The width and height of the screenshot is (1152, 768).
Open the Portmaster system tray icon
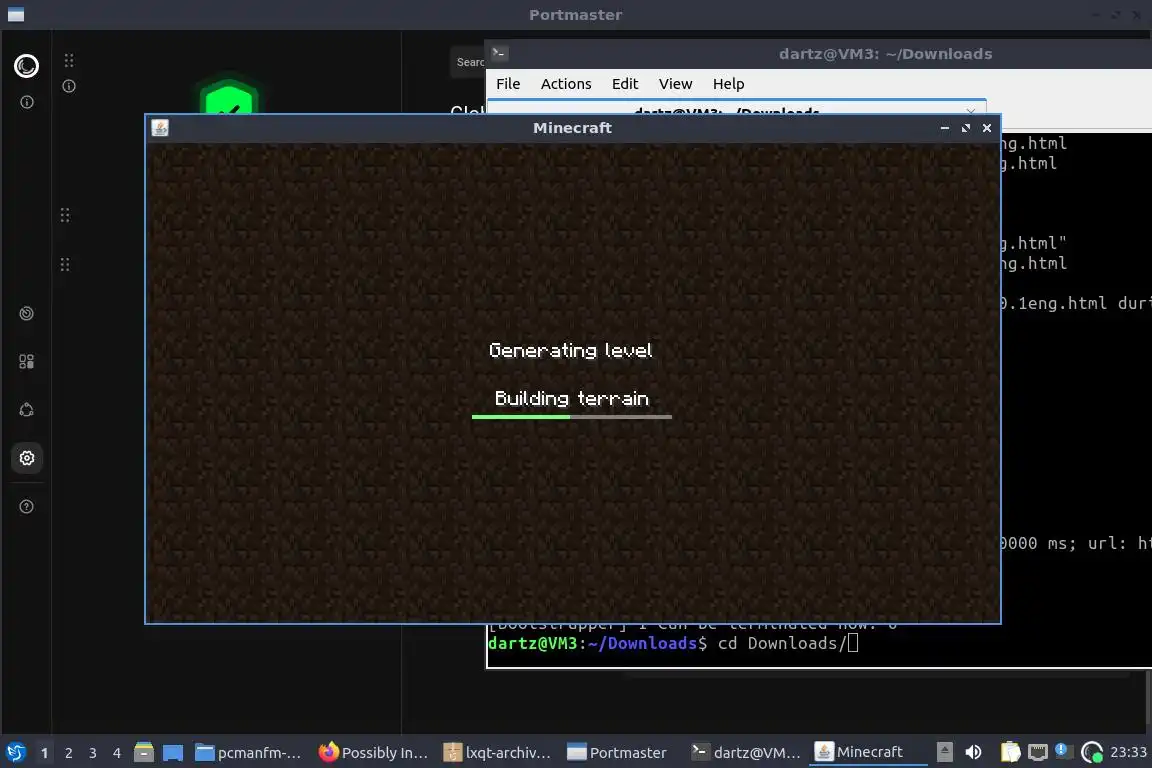click(x=1092, y=752)
